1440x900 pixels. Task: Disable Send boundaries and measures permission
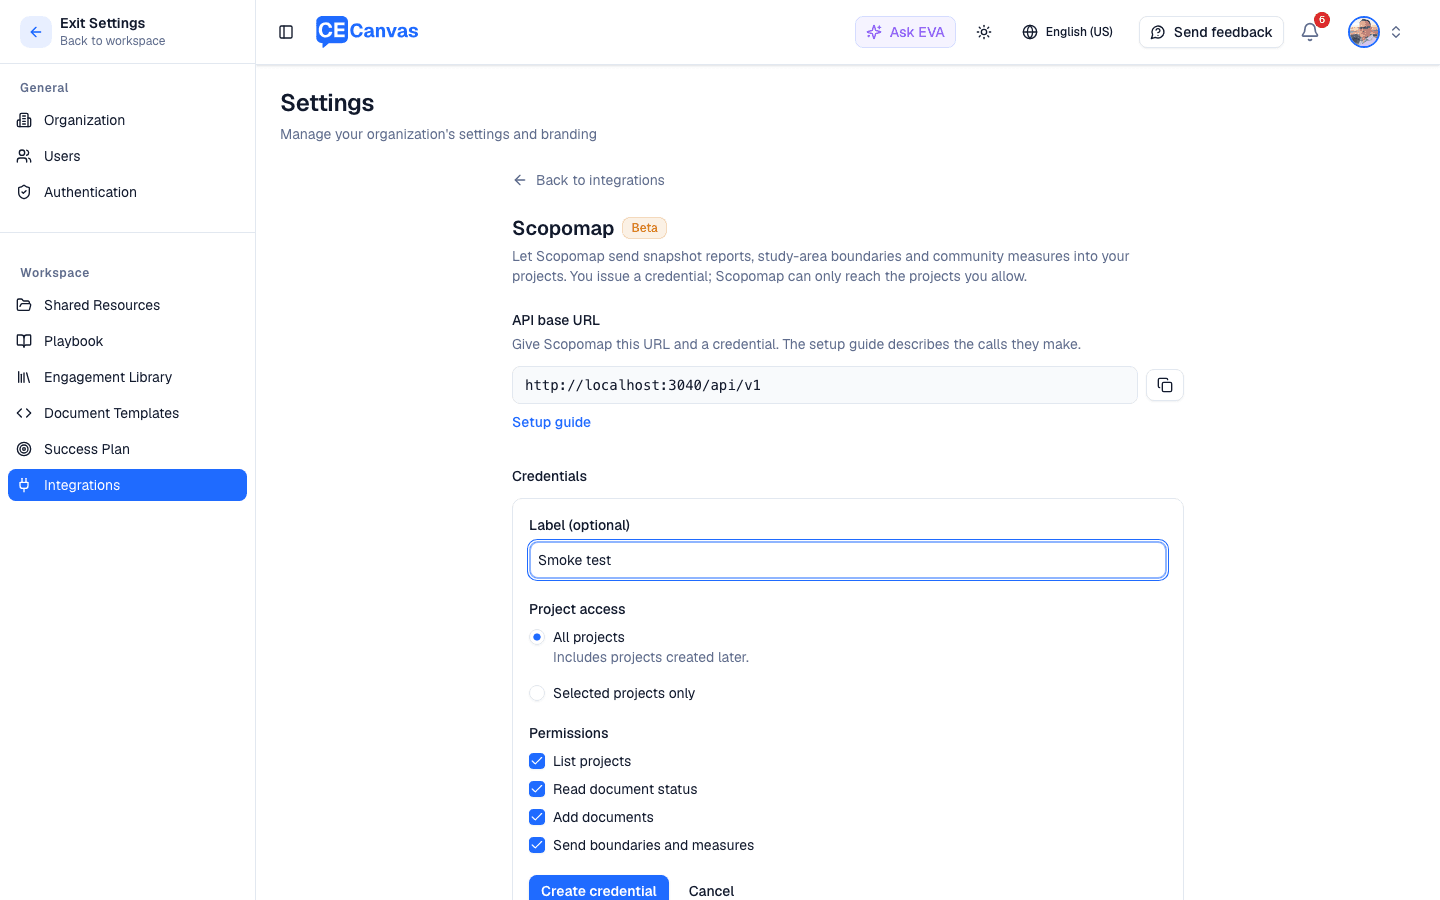tap(537, 845)
